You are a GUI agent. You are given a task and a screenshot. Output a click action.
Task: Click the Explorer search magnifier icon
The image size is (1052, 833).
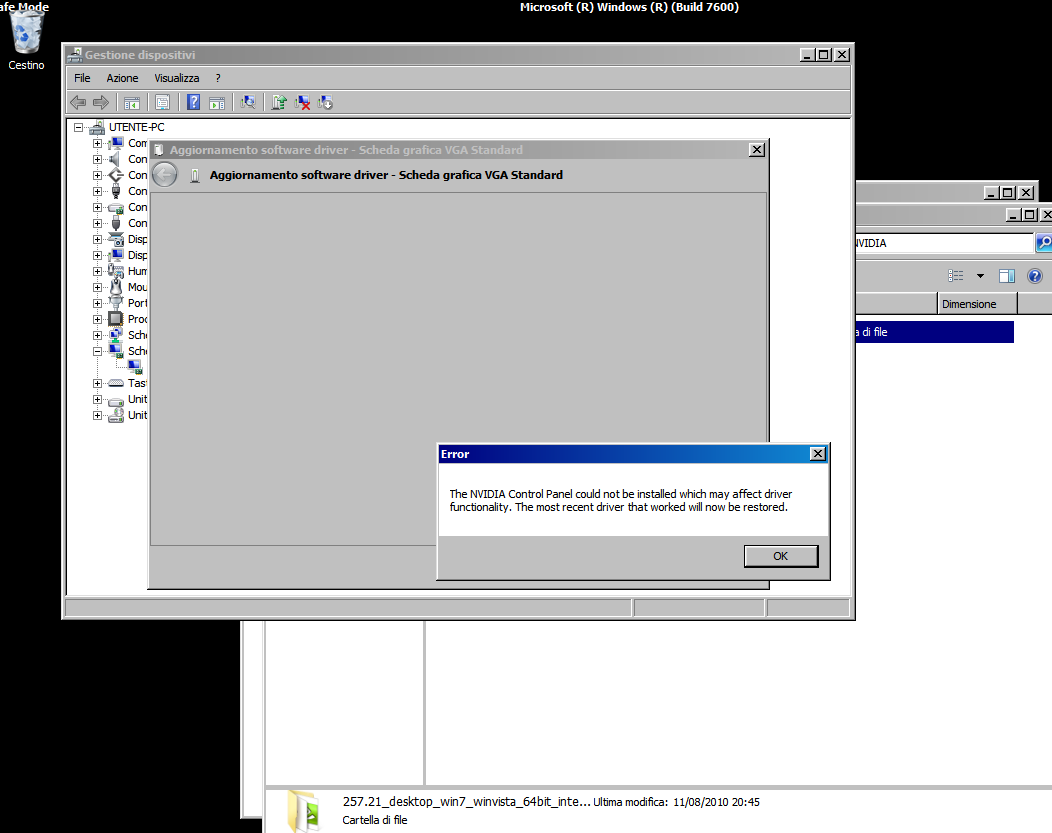[x=1043, y=243]
